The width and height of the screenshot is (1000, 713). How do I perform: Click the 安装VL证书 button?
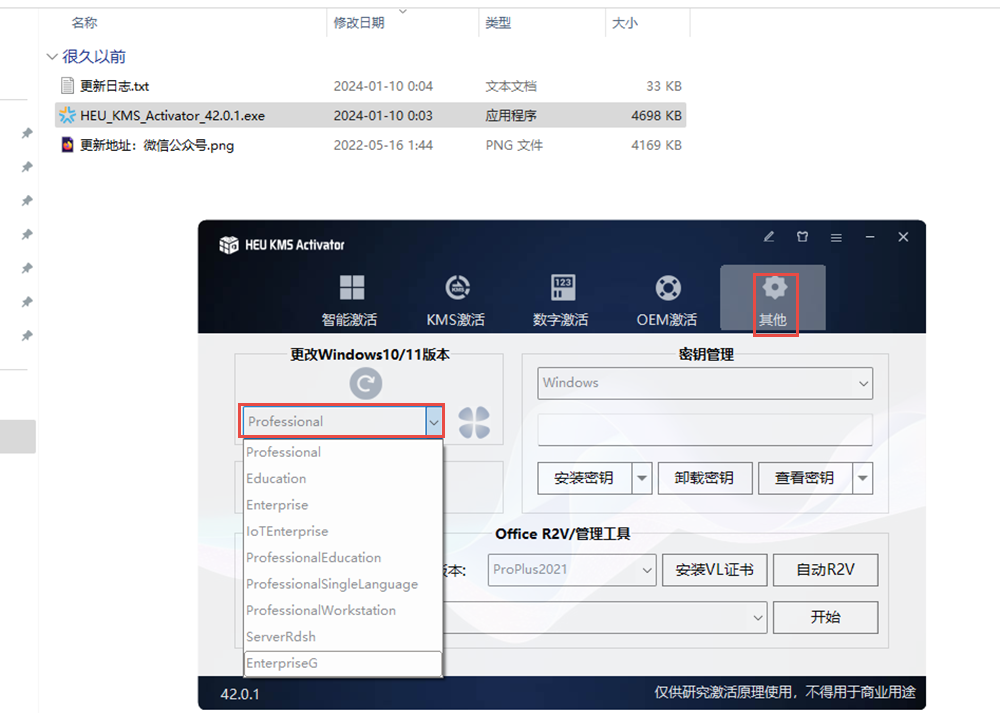714,570
